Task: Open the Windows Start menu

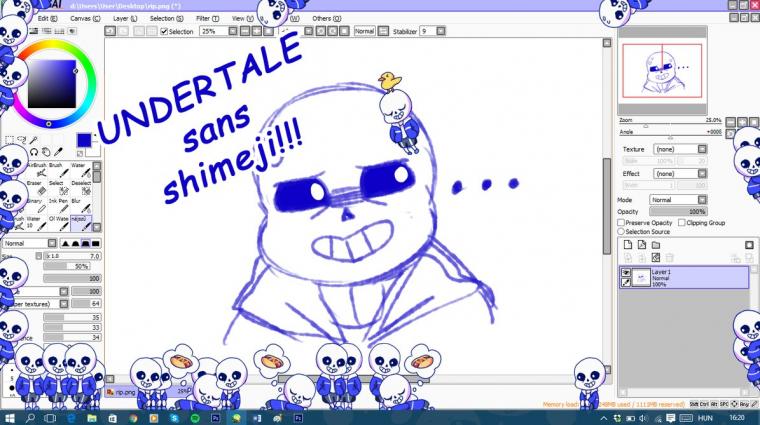Action: click(x=9, y=418)
